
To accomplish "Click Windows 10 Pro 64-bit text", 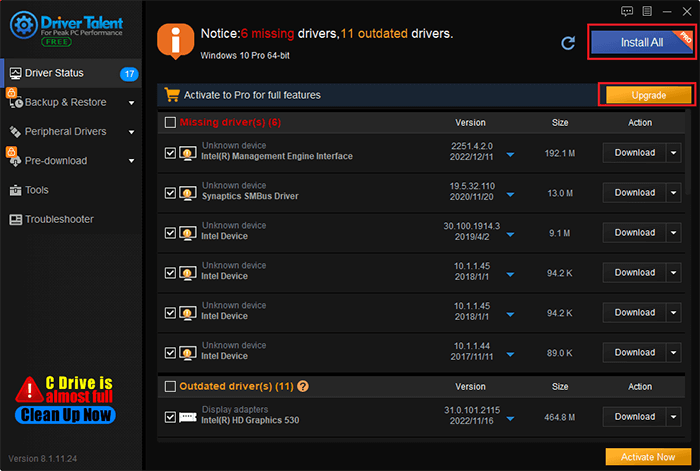I will click(x=245, y=55).
